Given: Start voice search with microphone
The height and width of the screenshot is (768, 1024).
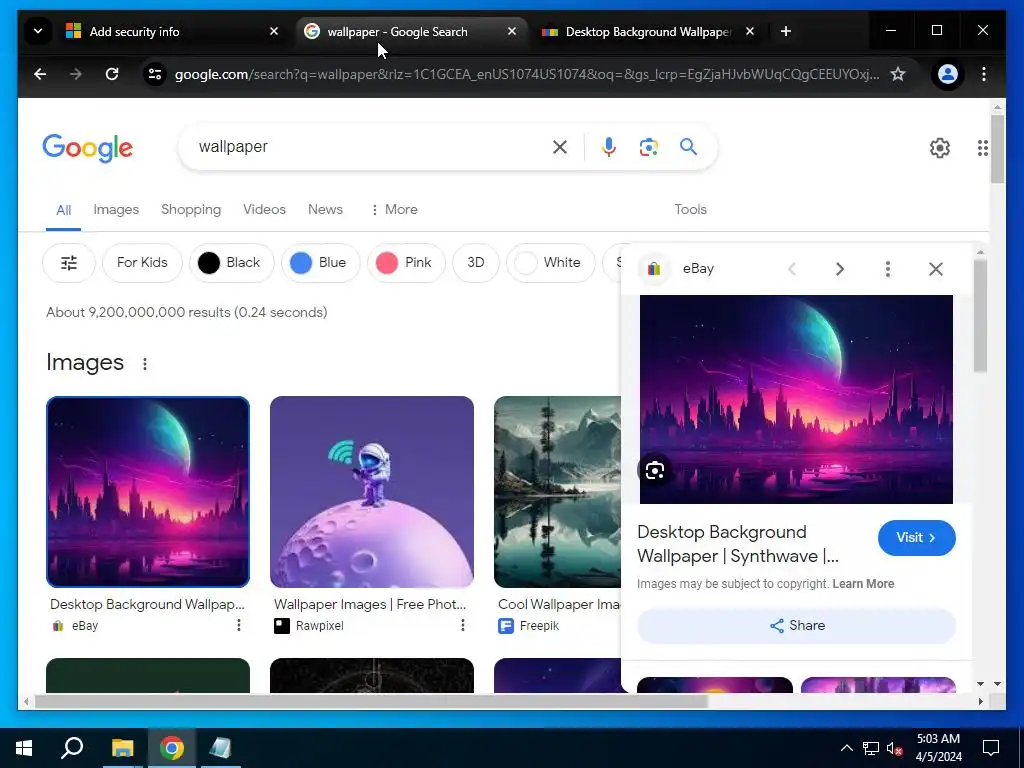Looking at the screenshot, I should tap(609, 147).
